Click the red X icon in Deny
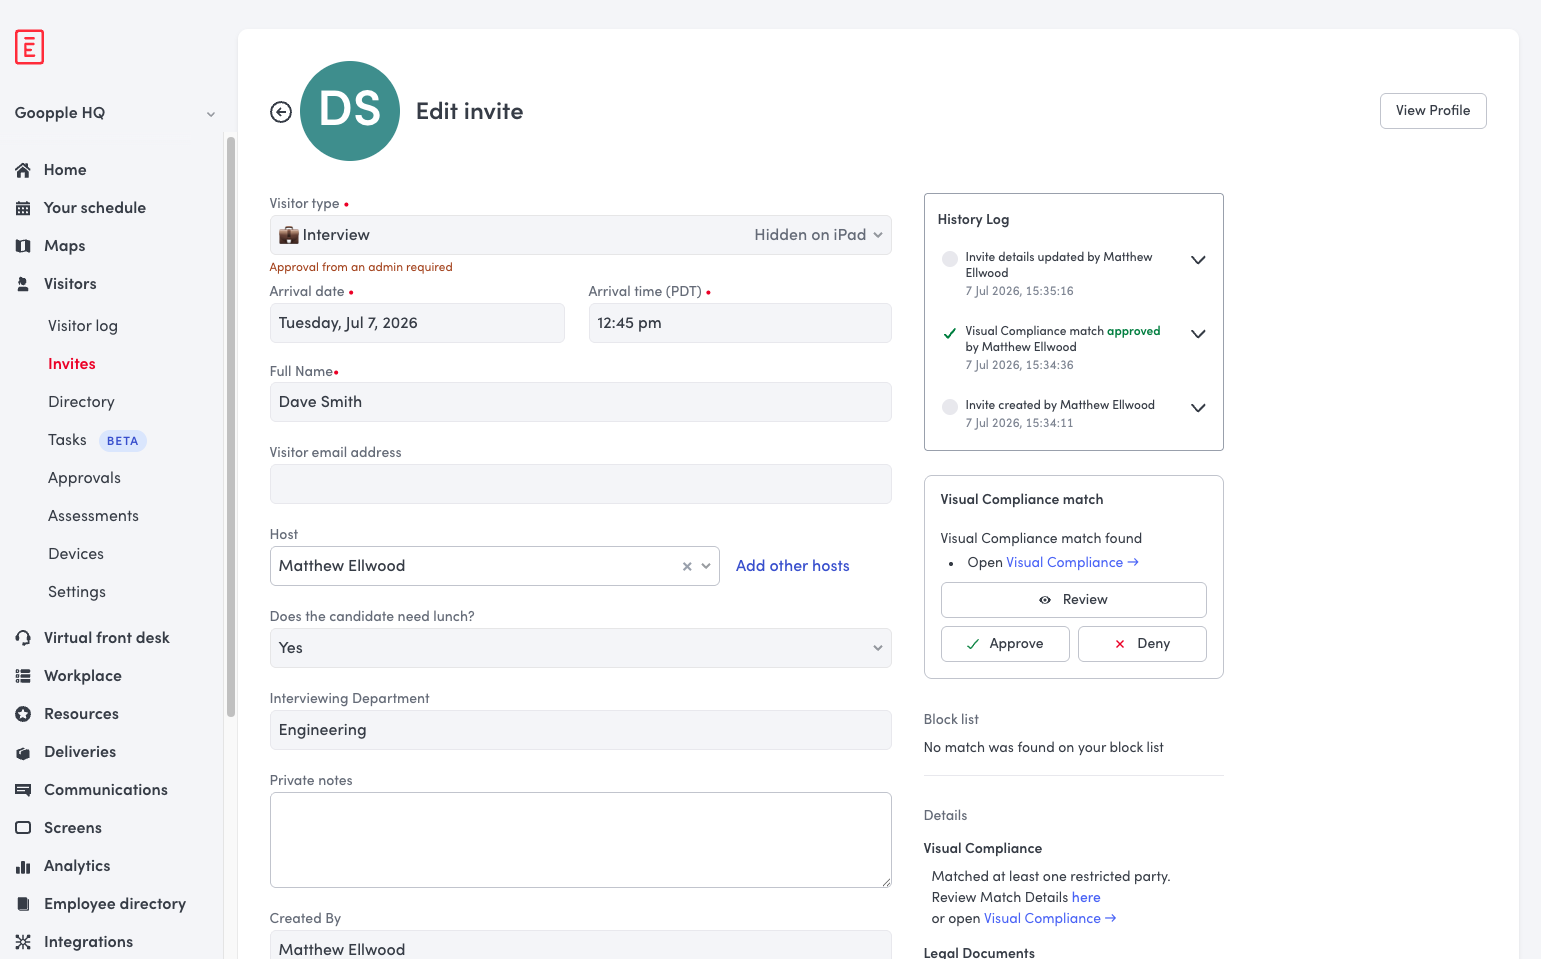This screenshot has height=959, width=1541. click(x=1120, y=644)
